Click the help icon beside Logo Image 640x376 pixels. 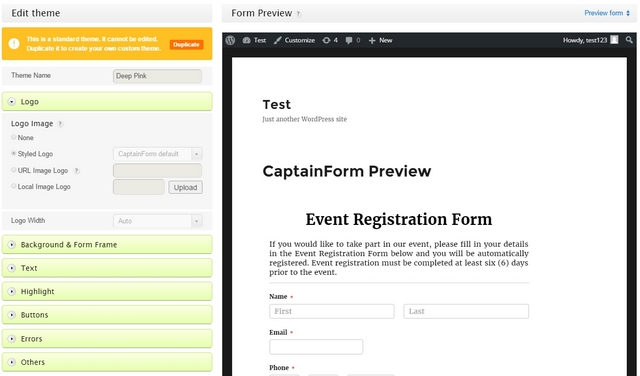coord(60,124)
